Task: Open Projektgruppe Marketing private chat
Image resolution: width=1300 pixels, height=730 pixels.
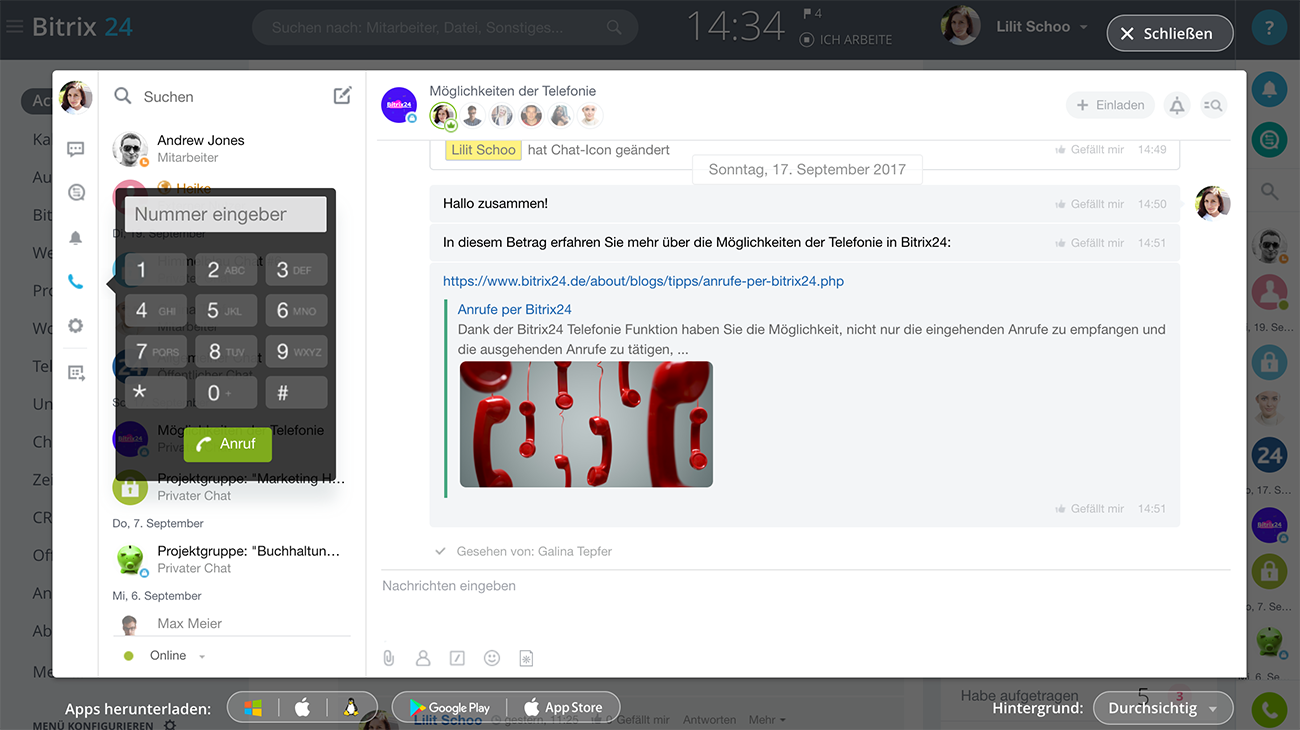Action: 231,487
